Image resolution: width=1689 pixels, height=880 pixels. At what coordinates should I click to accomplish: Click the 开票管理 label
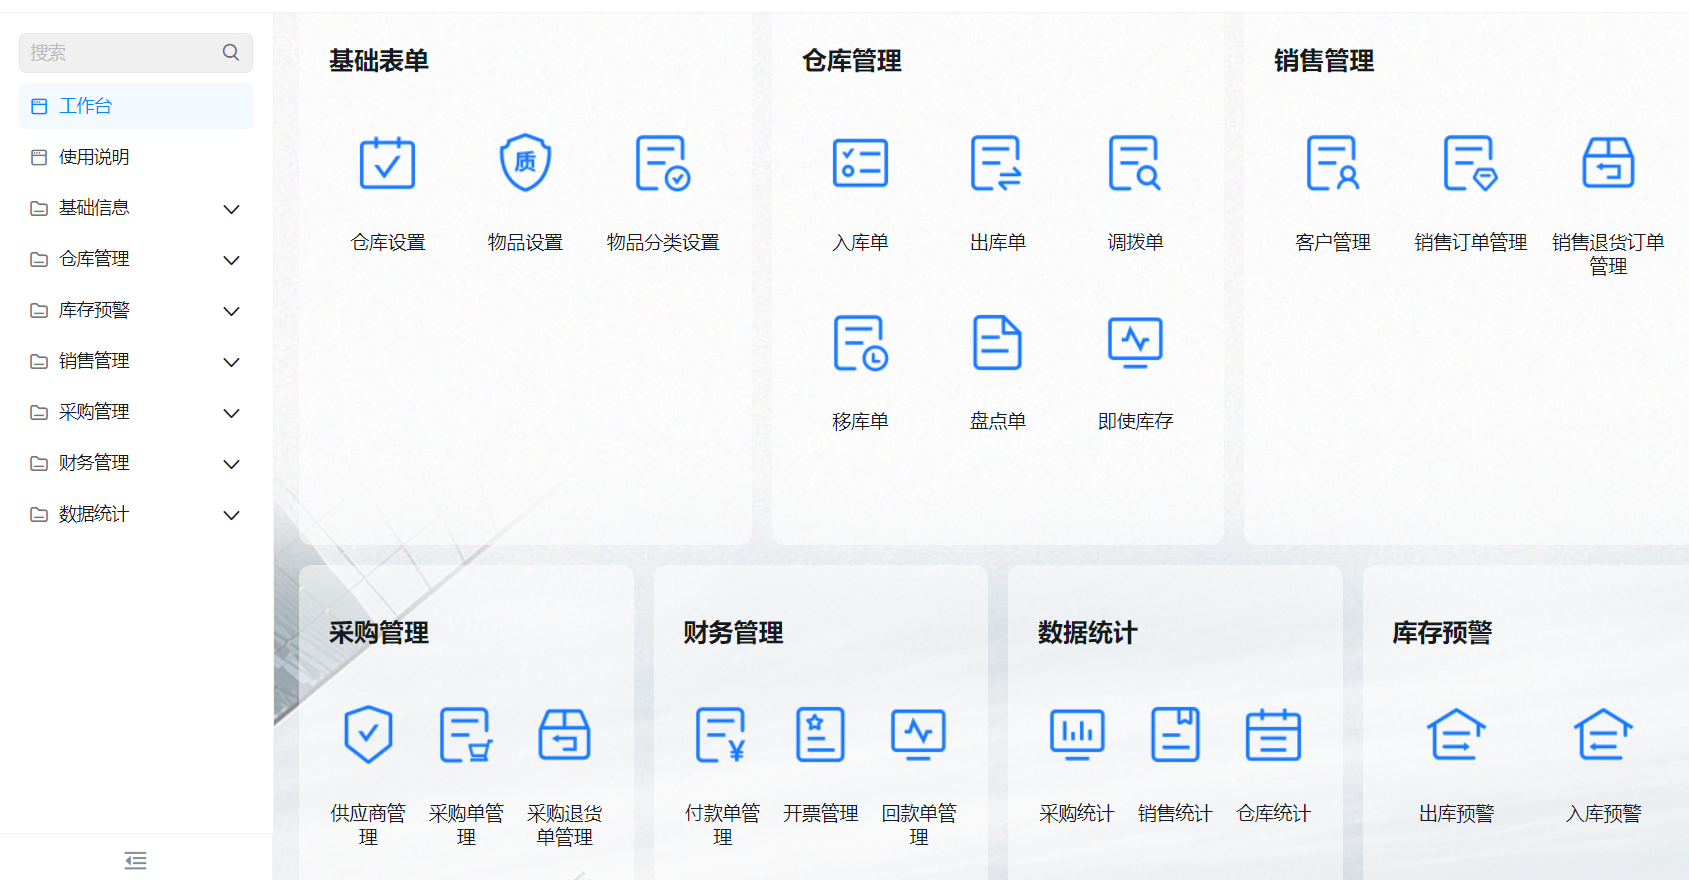point(820,813)
